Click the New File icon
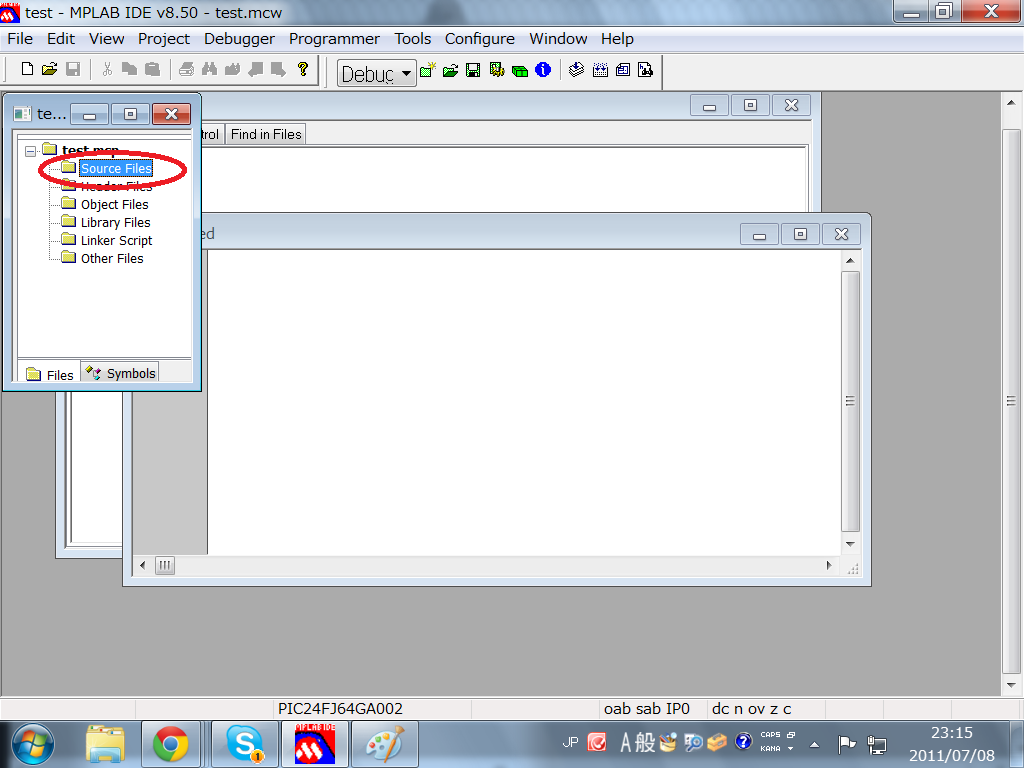The width and height of the screenshot is (1024, 768). point(27,69)
